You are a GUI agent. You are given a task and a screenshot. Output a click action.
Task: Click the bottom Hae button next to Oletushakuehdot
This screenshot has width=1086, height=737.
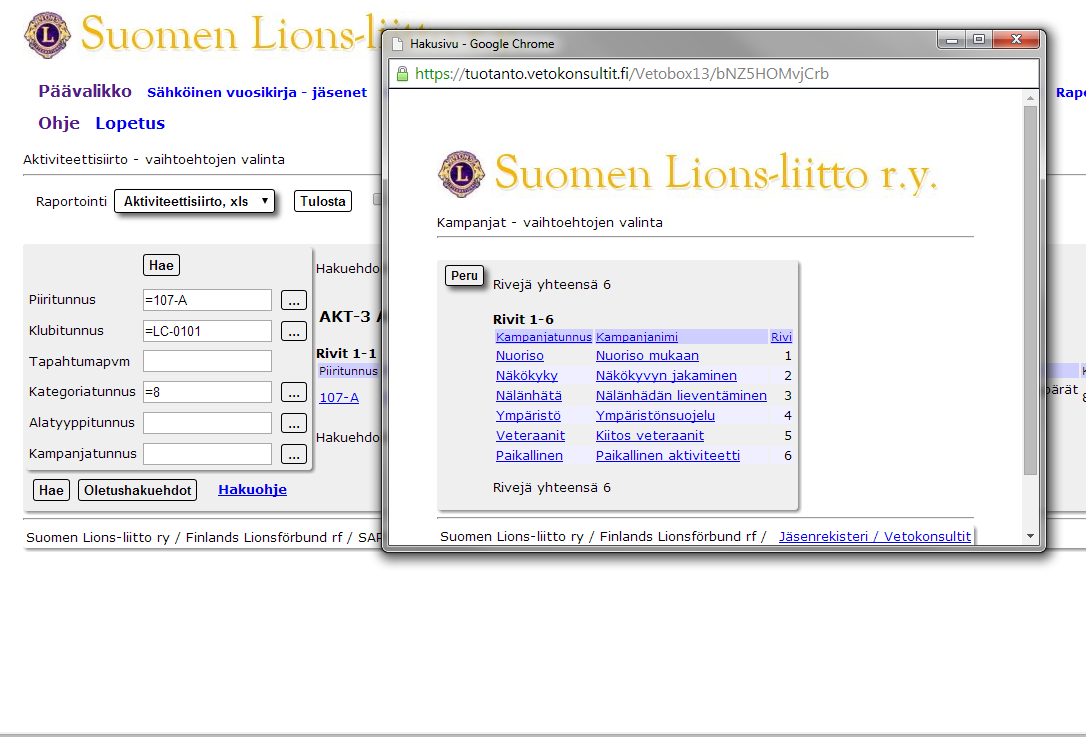(x=51, y=490)
